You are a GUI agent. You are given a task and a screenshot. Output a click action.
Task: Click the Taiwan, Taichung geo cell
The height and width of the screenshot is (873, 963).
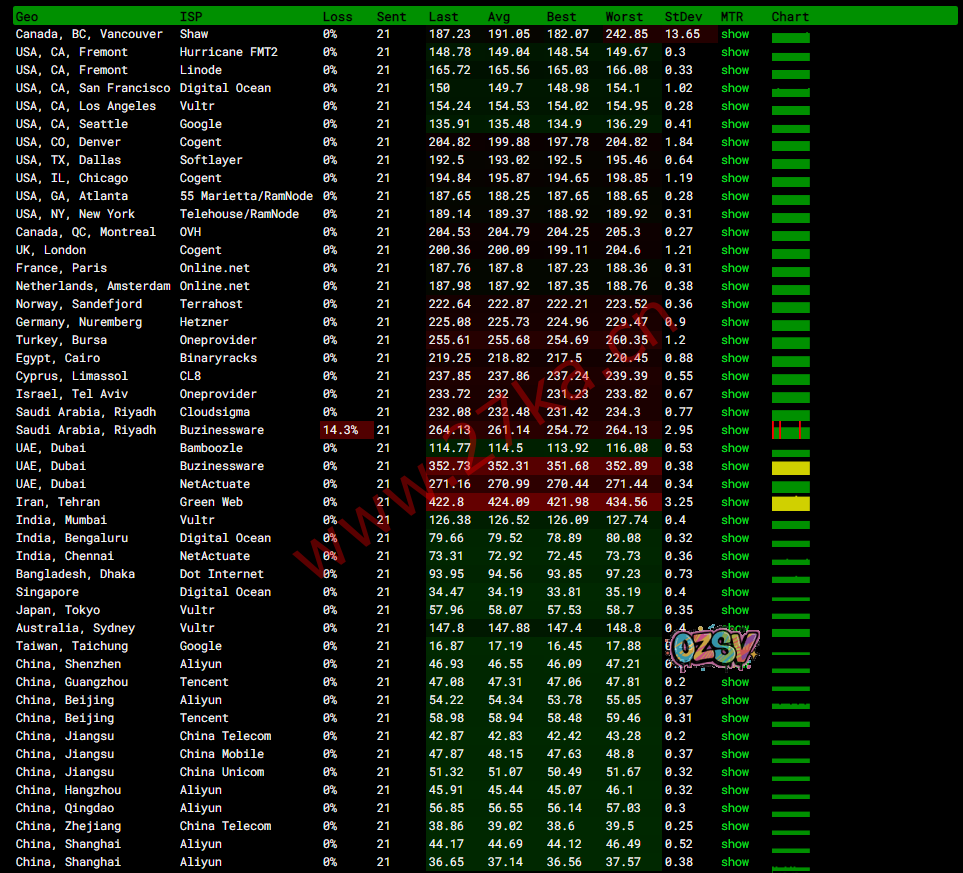72,646
